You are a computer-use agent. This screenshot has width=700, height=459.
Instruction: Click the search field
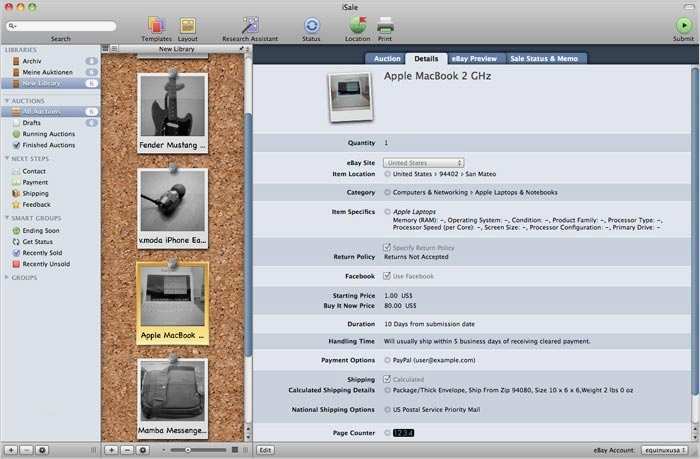click(x=61, y=26)
